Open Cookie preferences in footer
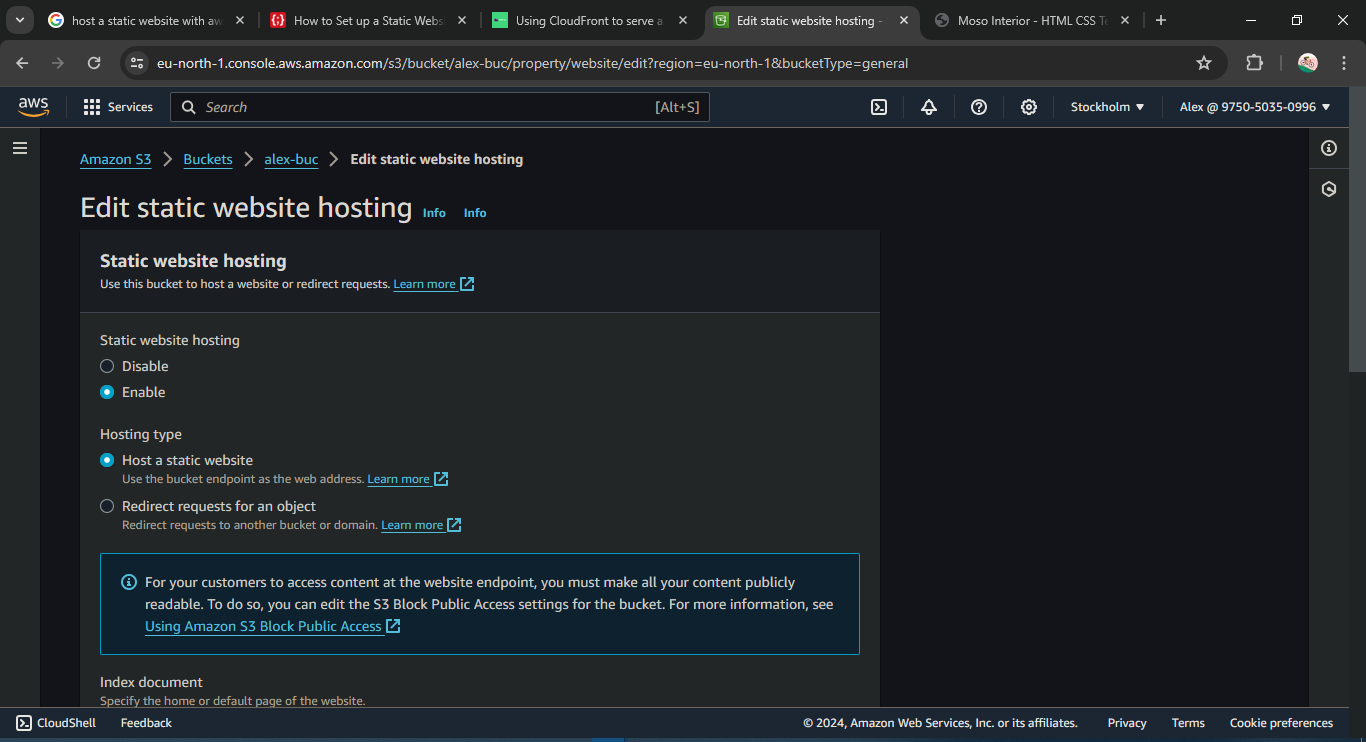 coord(1281,723)
